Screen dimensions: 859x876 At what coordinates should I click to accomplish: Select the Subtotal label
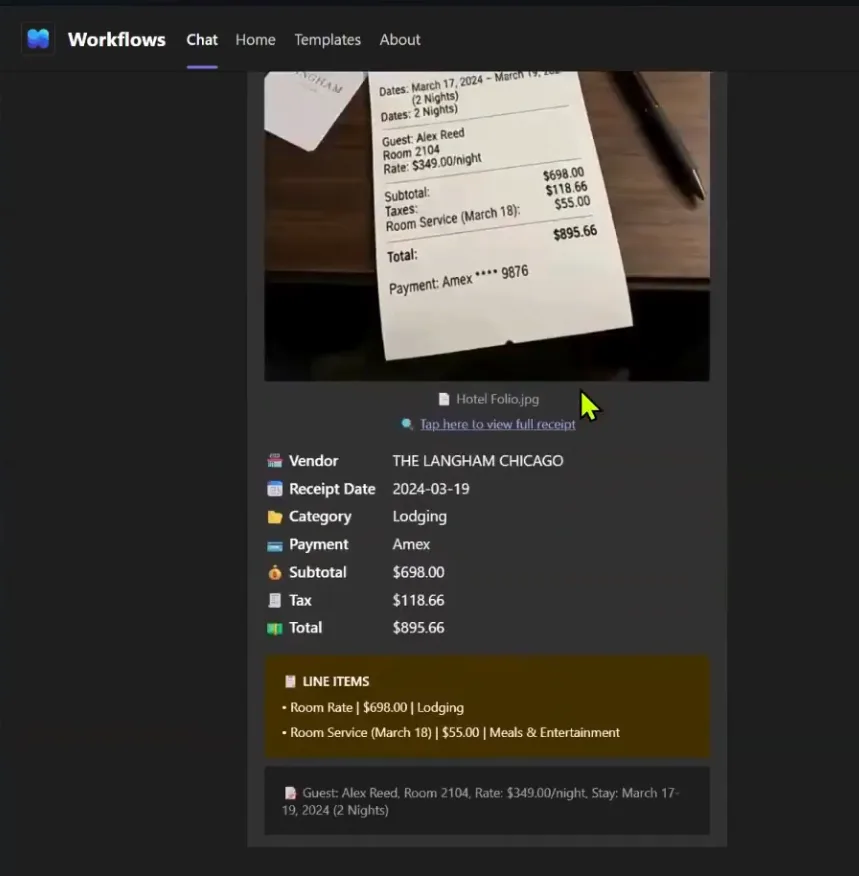point(317,572)
